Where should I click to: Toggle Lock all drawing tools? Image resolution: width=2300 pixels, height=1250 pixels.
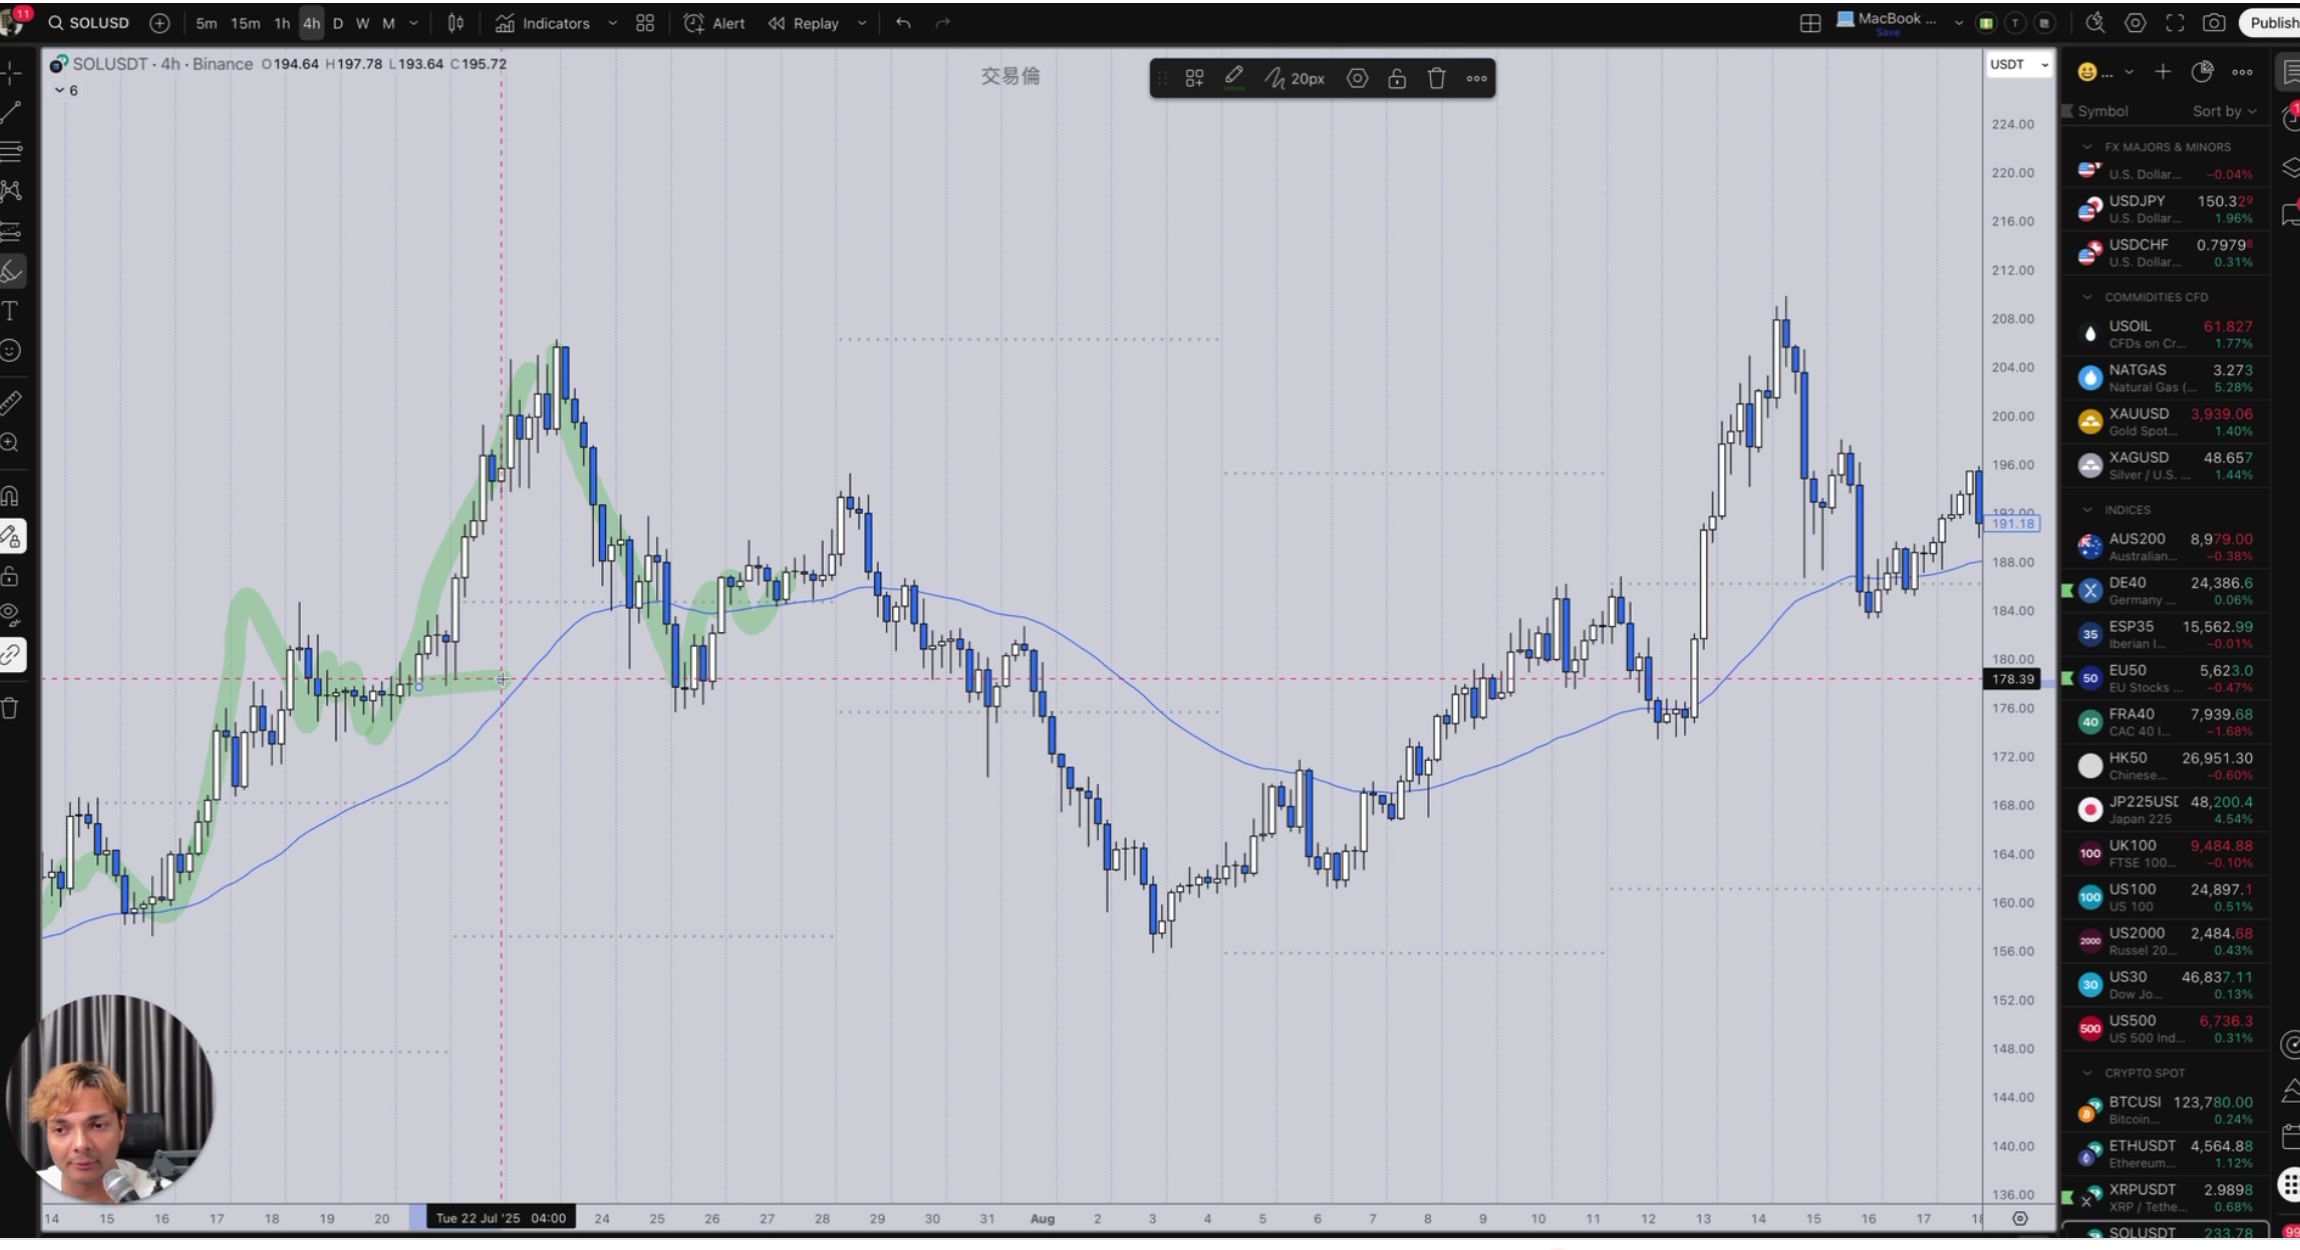(11, 577)
